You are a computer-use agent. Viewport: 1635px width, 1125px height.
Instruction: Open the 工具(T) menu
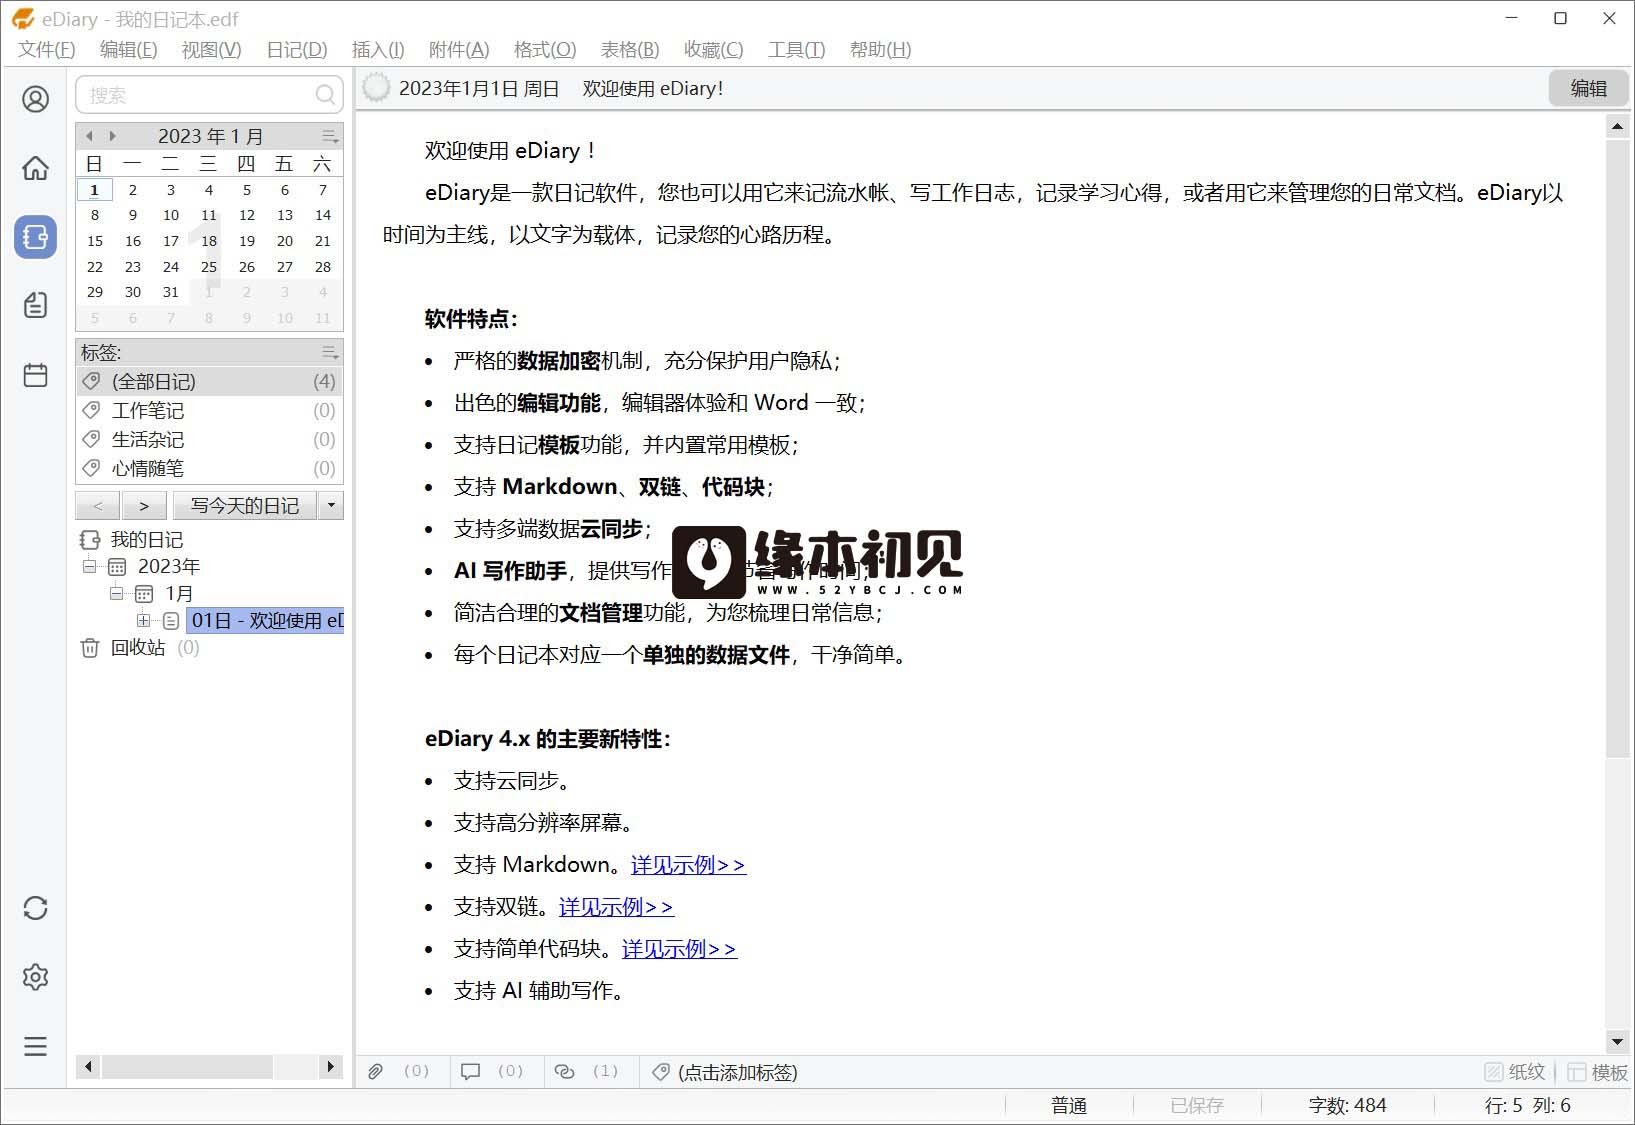pos(796,49)
